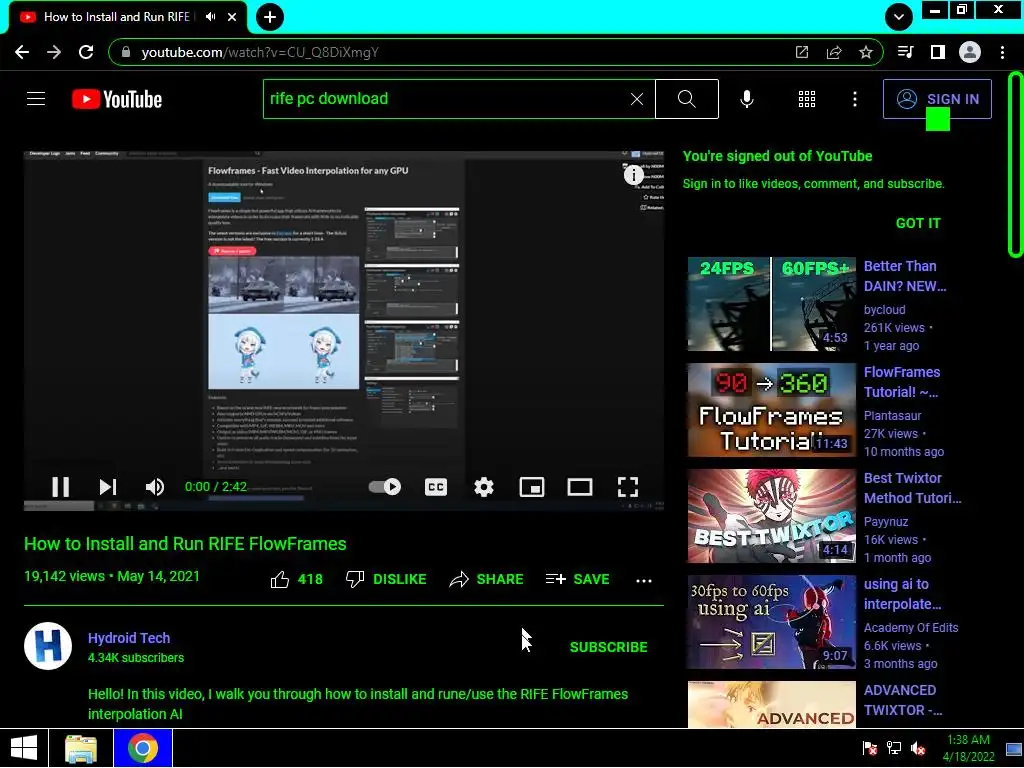Open the media control icon in Chrome
The image size is (1024, 768).
[905, 52]
